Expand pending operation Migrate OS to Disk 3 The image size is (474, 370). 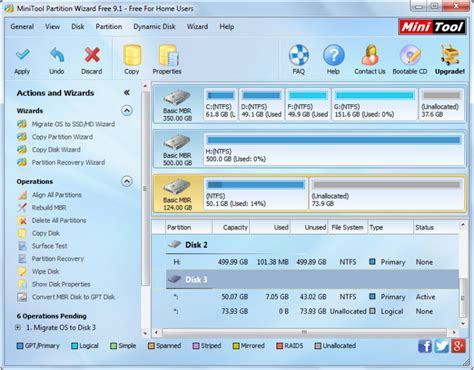pyautogui.click(x=18, y=327)
